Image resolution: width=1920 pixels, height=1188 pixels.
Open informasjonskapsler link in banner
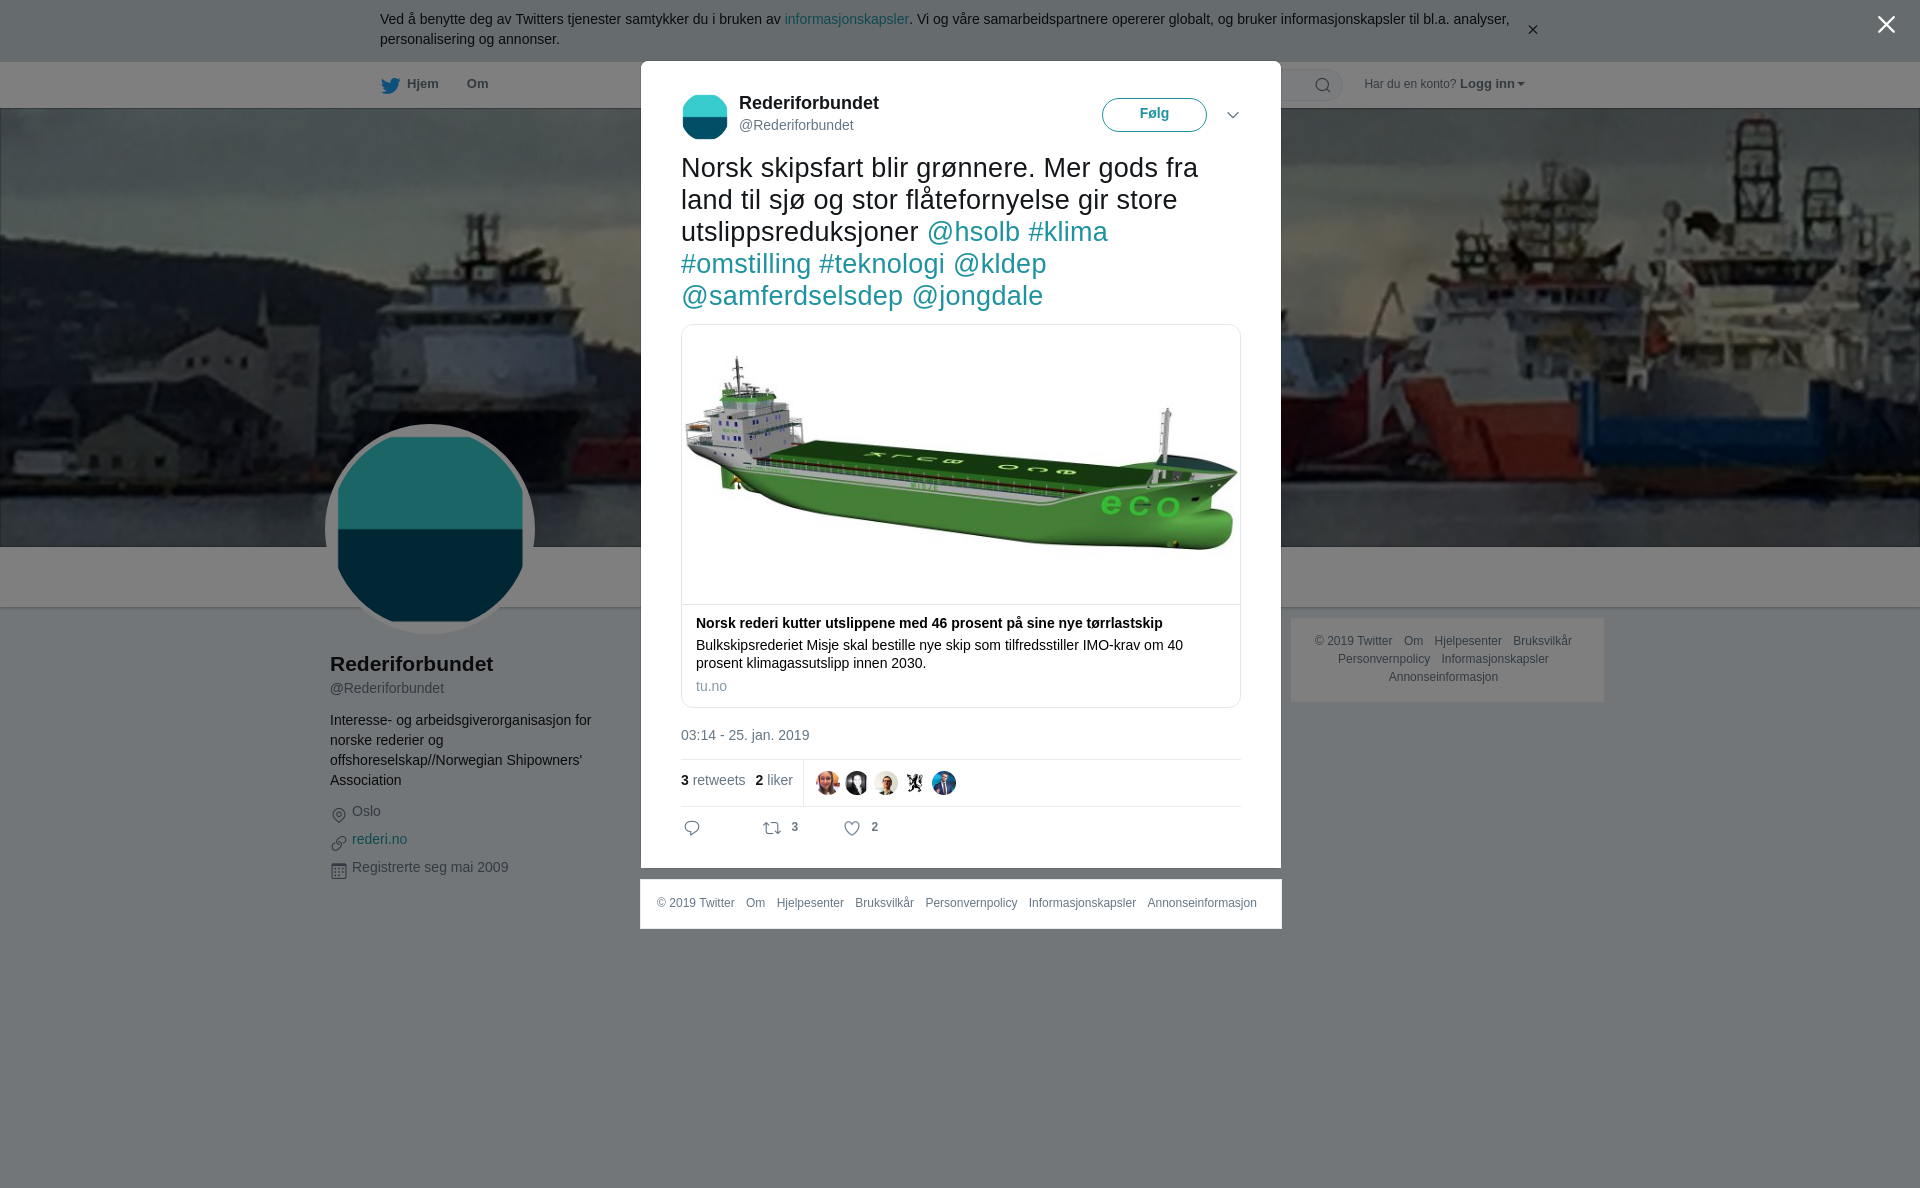click(846, 19)
